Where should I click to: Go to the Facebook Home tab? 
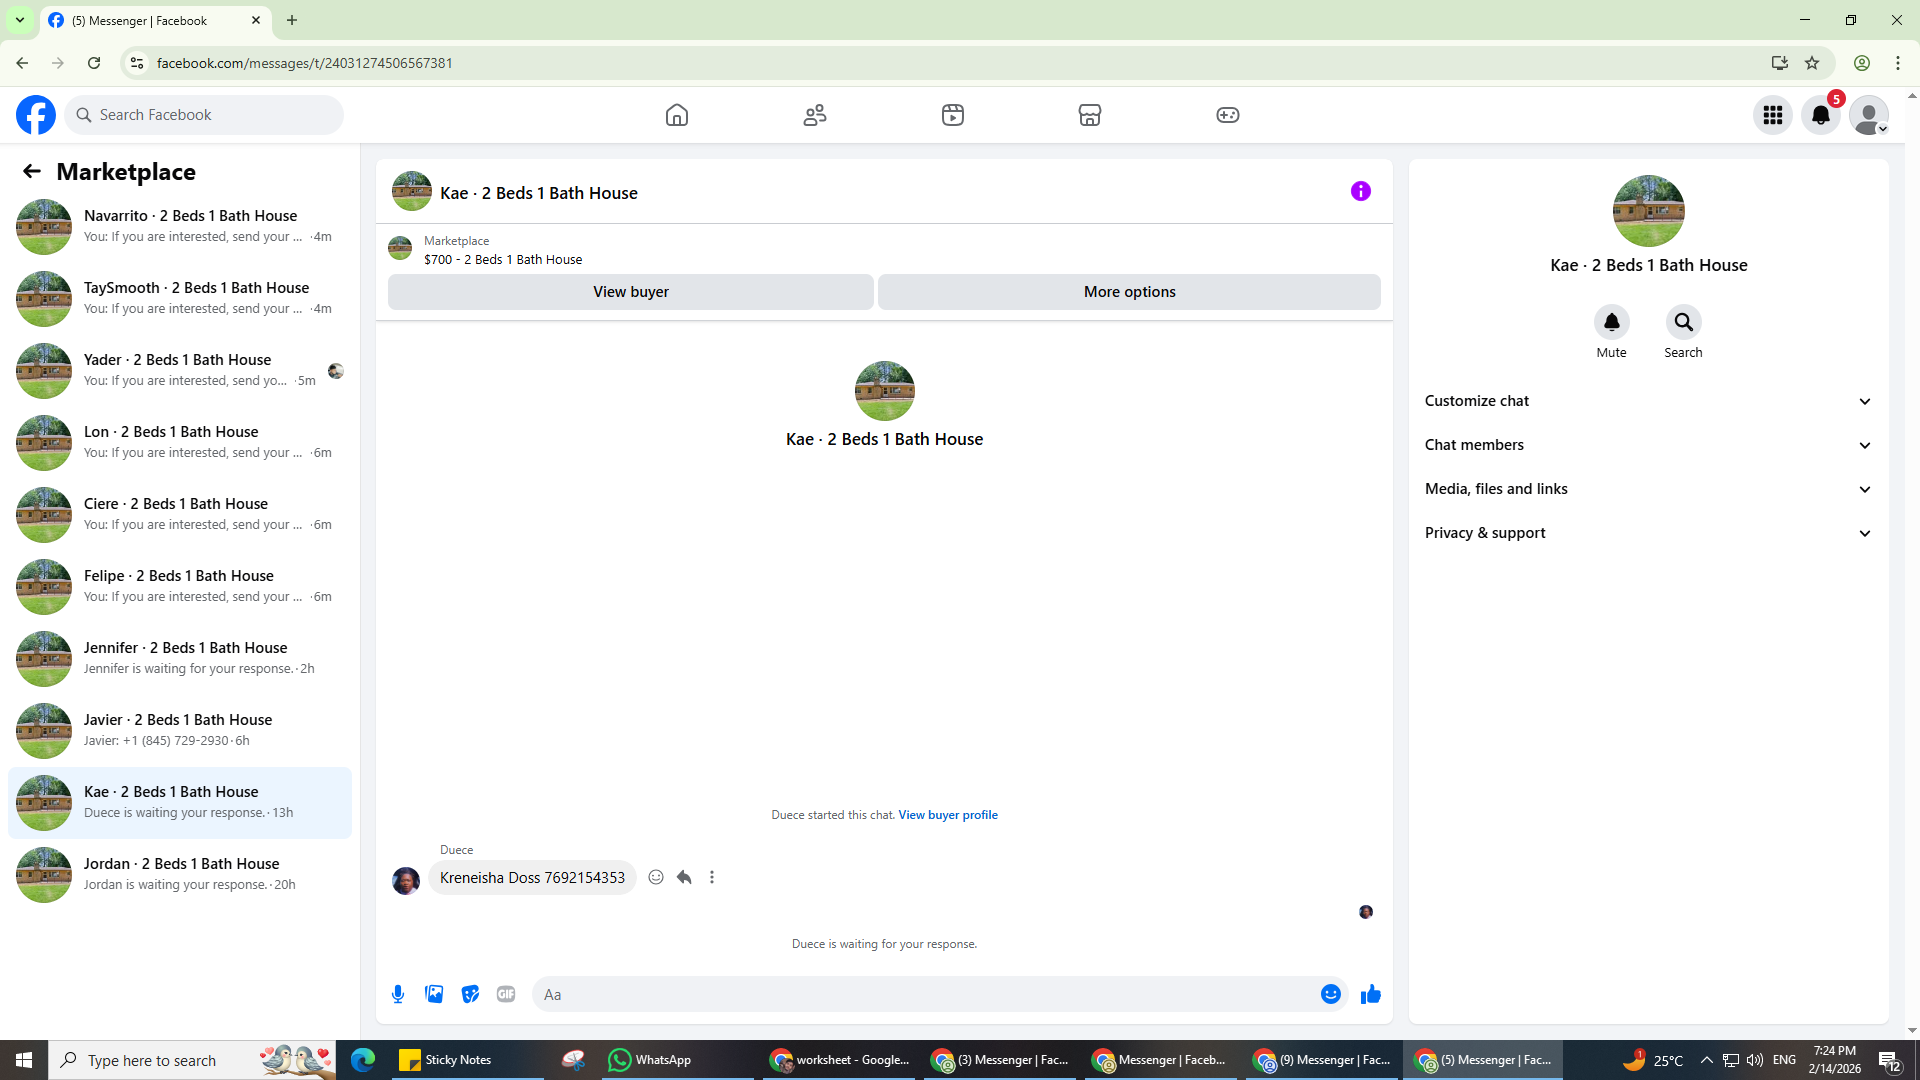point(677,115)
